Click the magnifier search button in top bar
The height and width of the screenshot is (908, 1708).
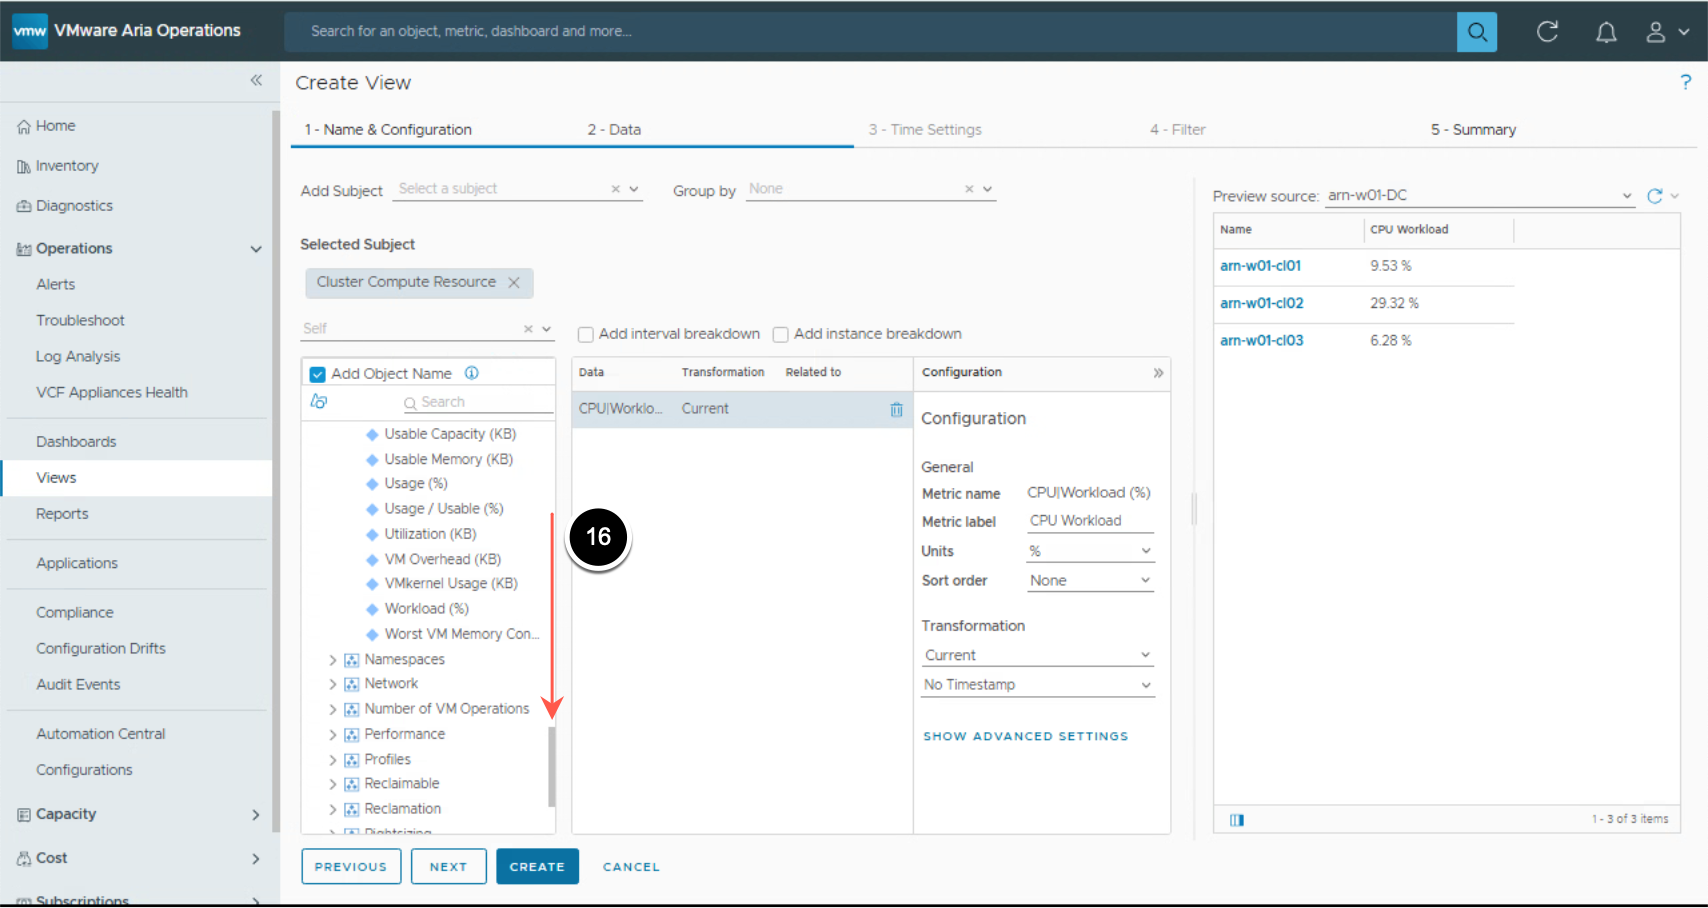1476,32
